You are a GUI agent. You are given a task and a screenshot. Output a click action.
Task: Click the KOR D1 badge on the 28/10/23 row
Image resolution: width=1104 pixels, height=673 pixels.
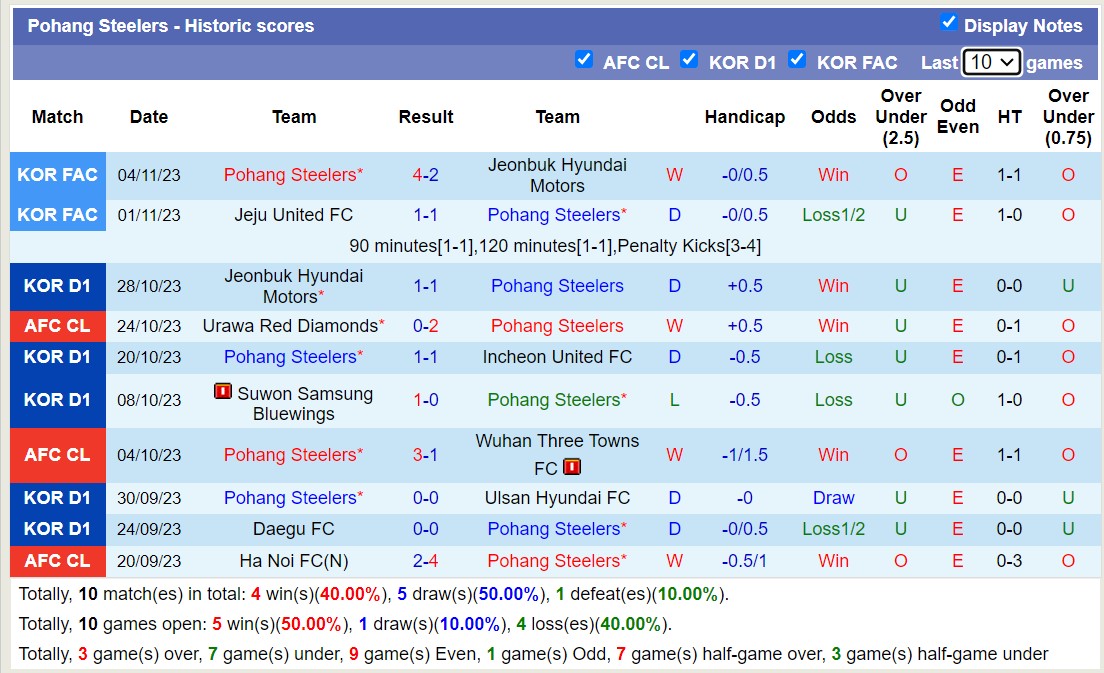[57, 285]
